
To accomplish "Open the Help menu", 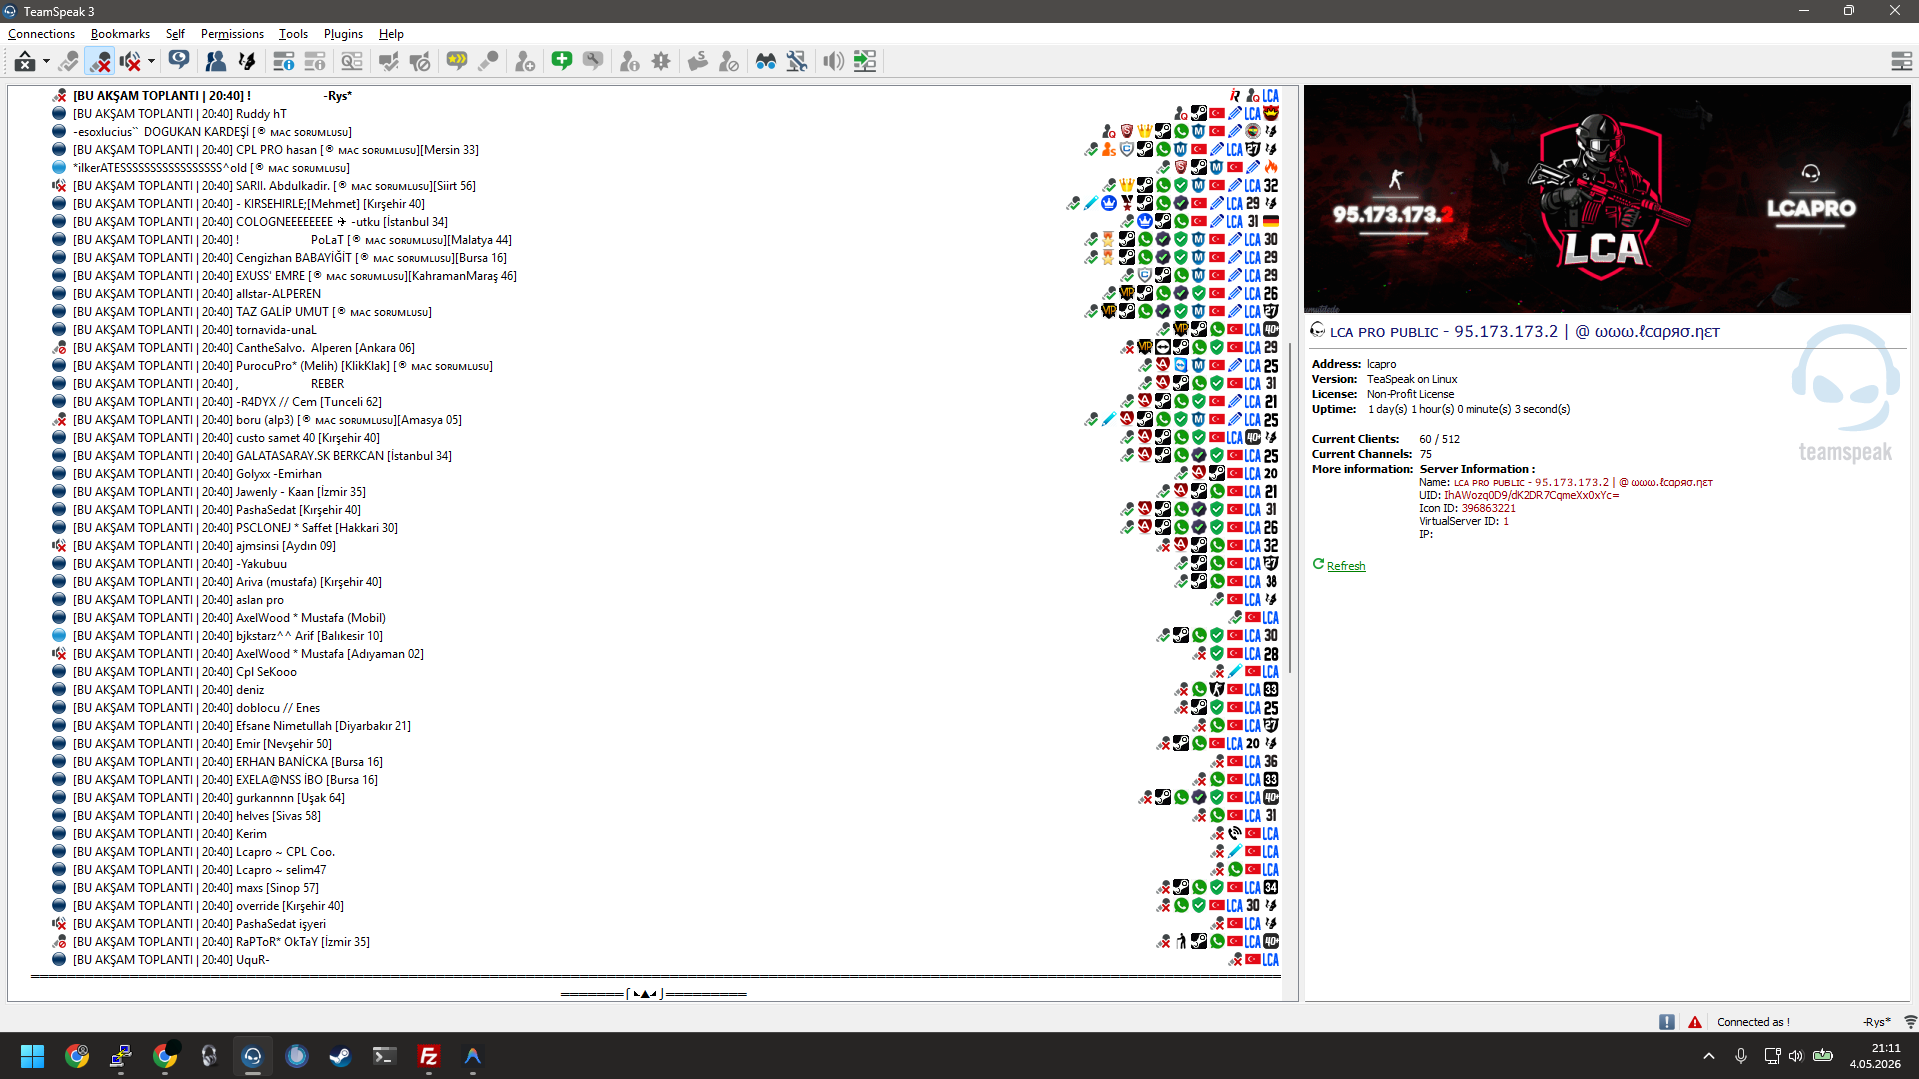I will pos(391,34).
